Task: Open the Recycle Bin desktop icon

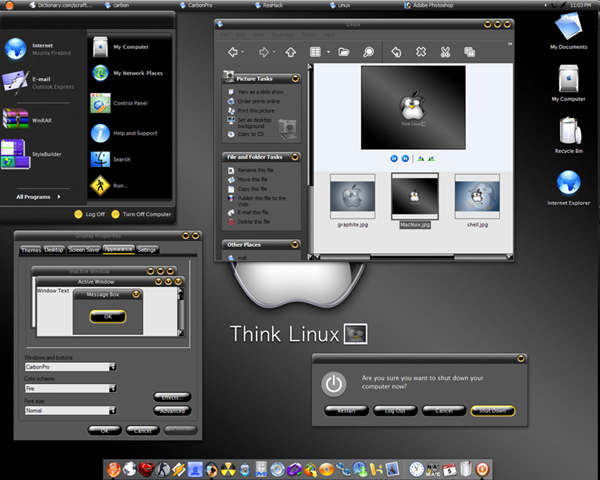Action: pyautogui.click(x=569, y=136)
